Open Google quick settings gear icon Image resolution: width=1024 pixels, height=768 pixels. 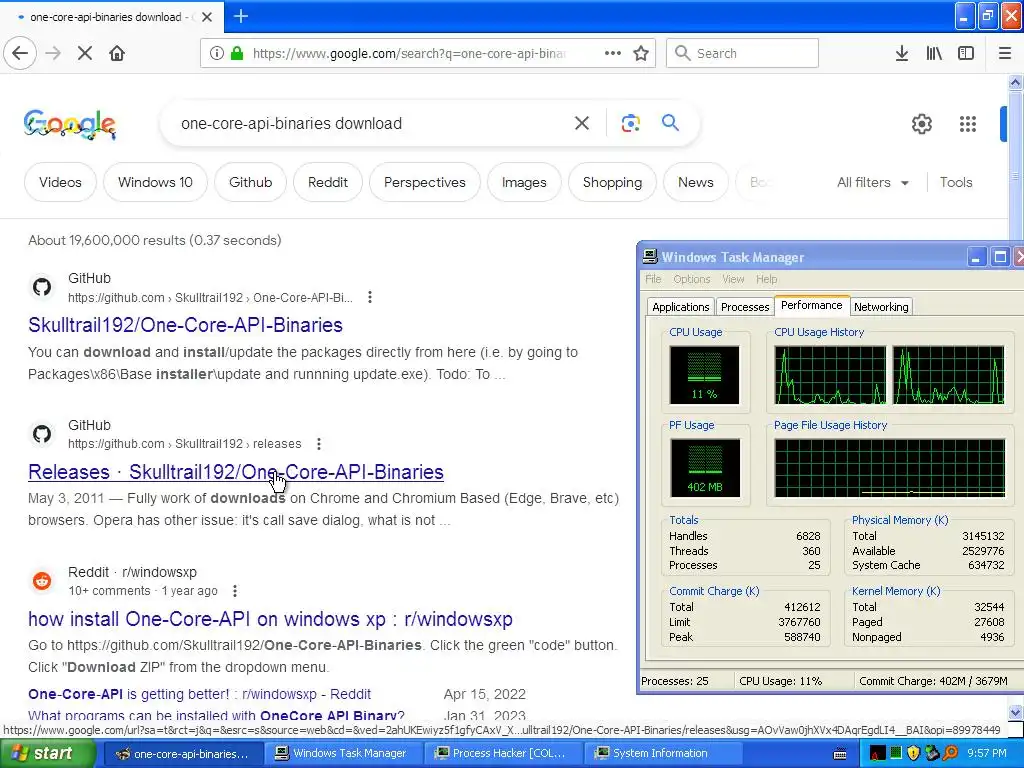click(x=921, y=123)
